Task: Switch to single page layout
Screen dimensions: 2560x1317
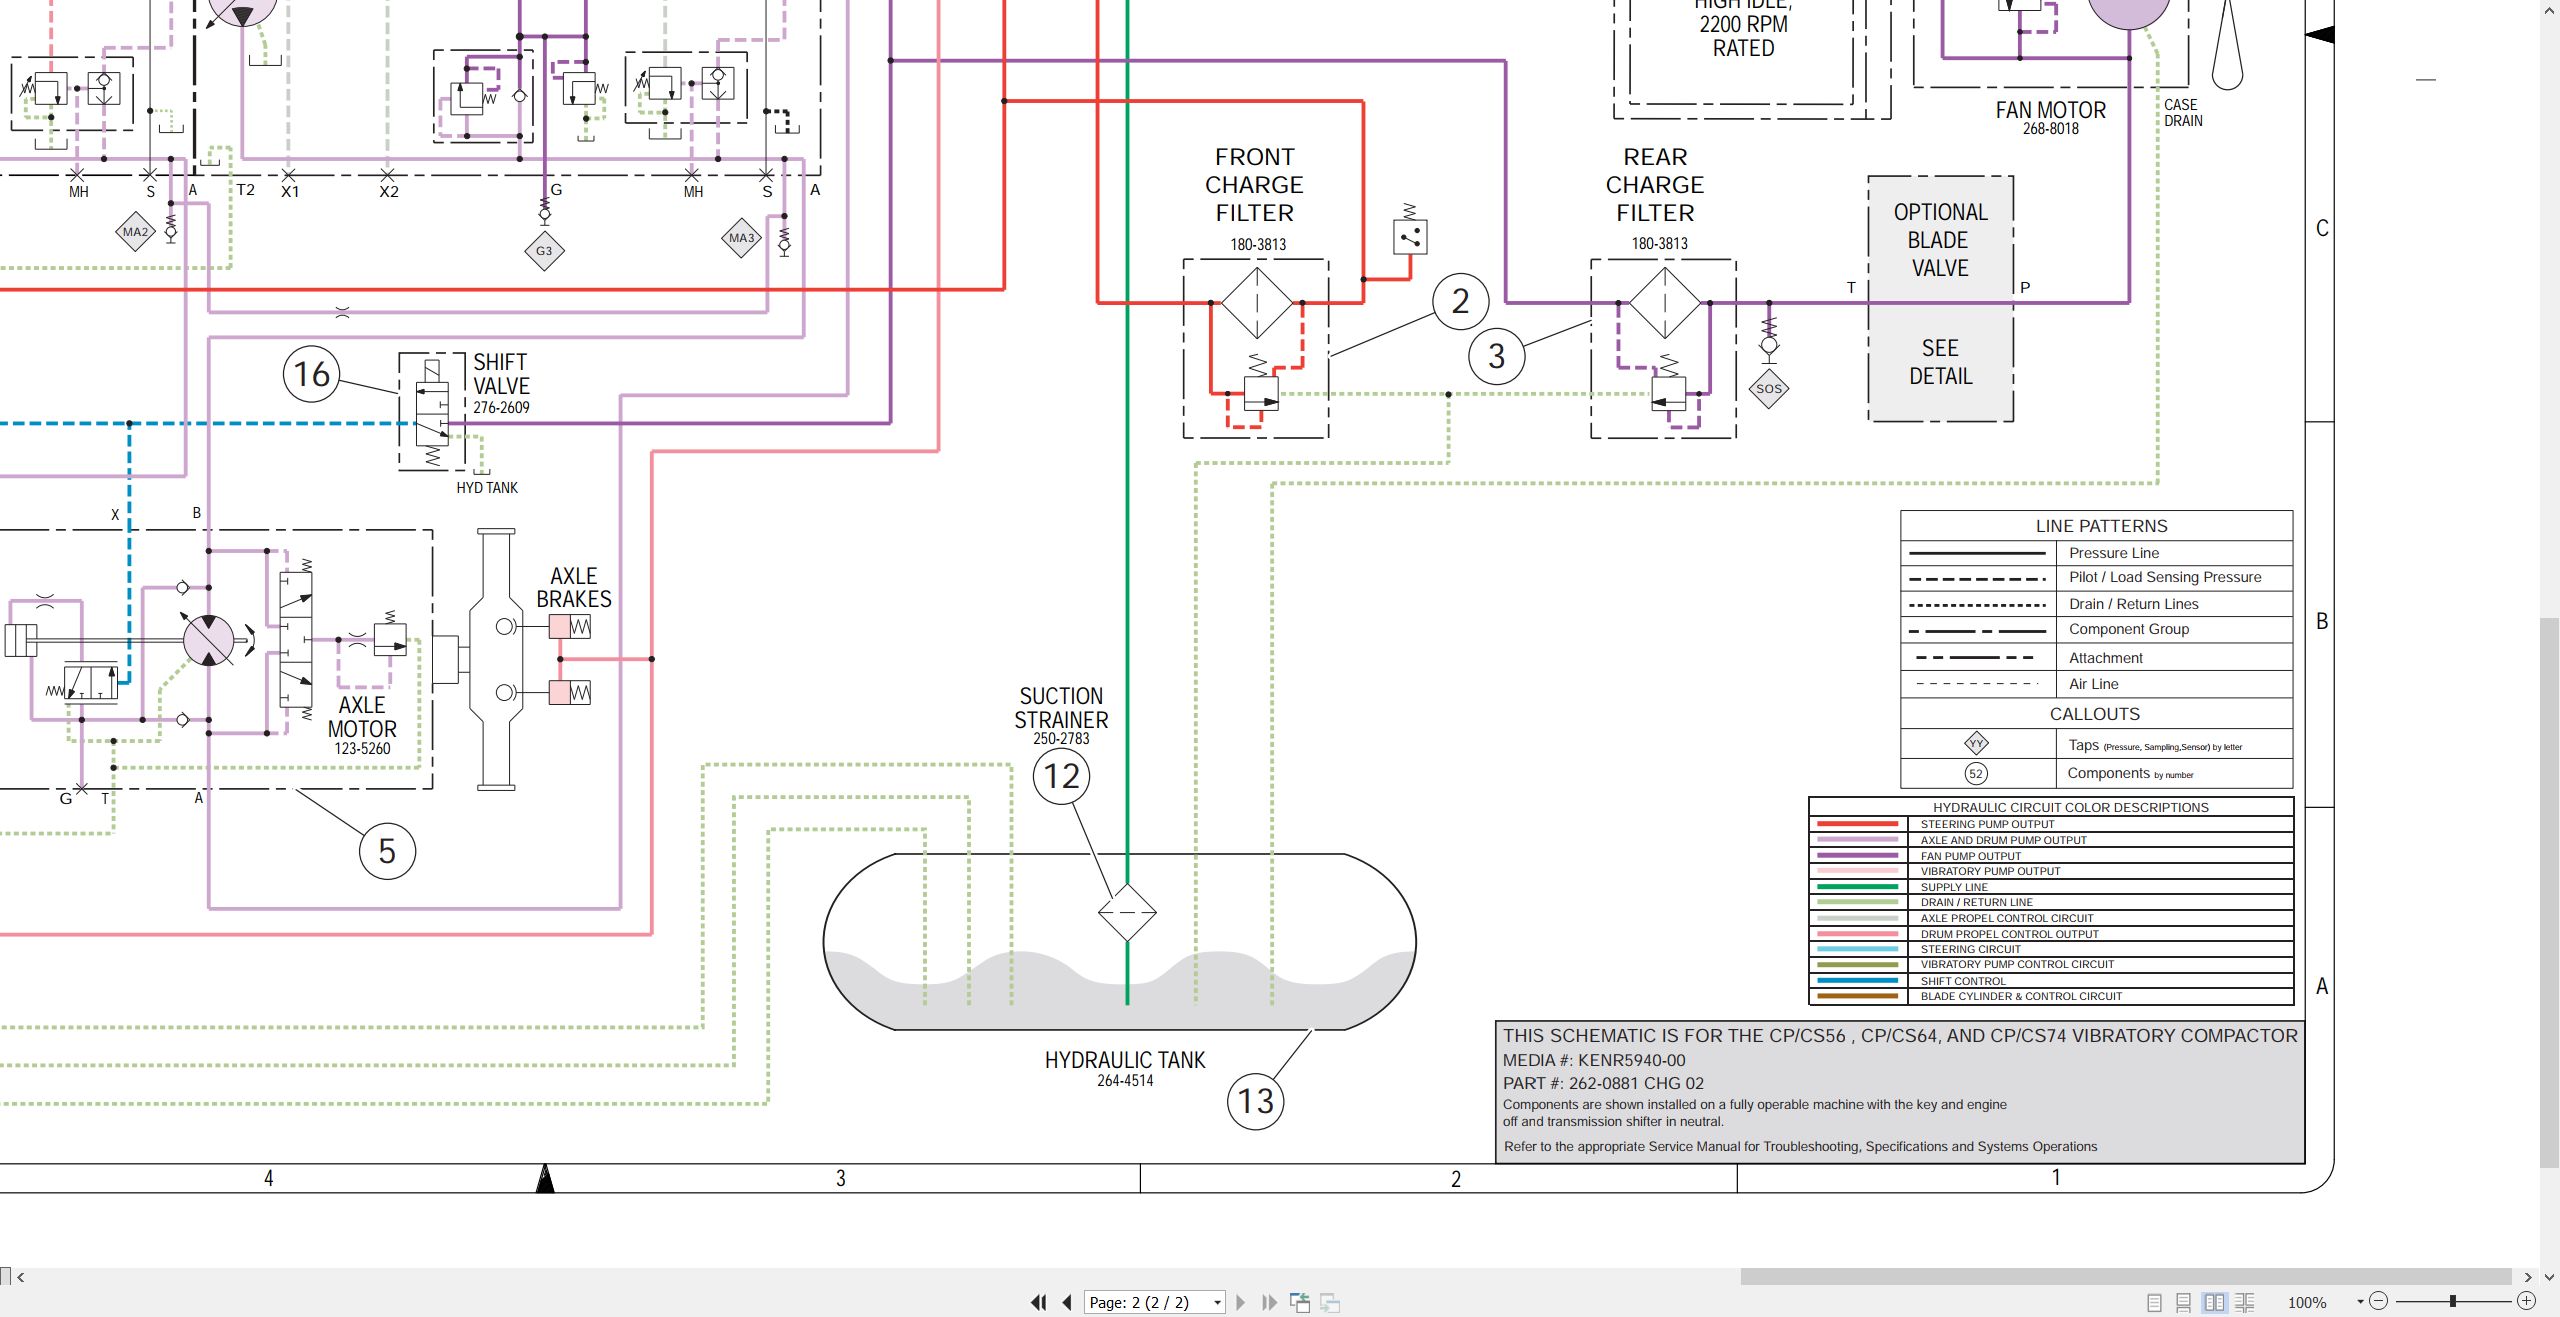Action: coord(2154,1302)
